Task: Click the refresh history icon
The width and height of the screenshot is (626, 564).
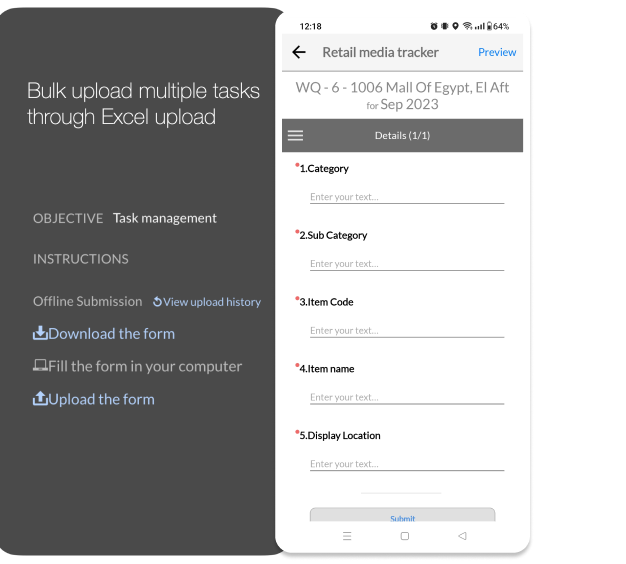Action: (157, 302)
